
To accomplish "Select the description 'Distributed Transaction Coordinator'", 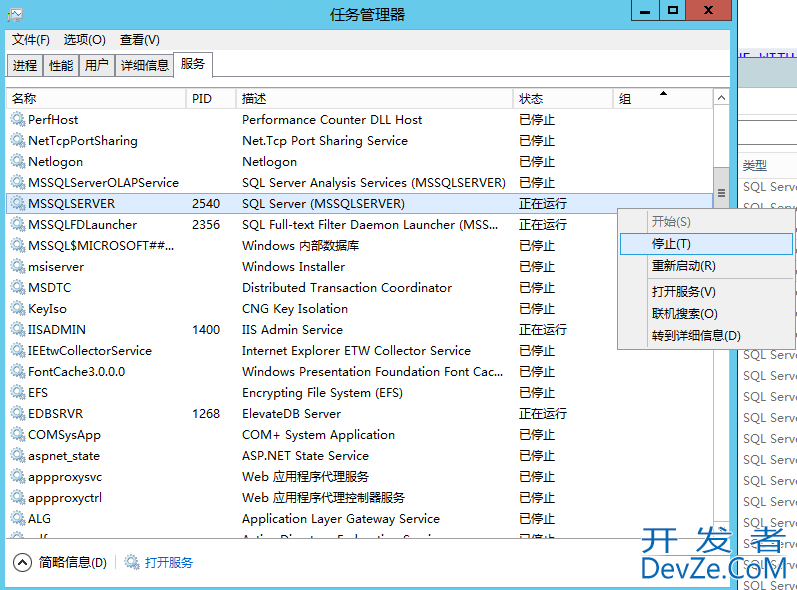I will (x=347, y=288).
